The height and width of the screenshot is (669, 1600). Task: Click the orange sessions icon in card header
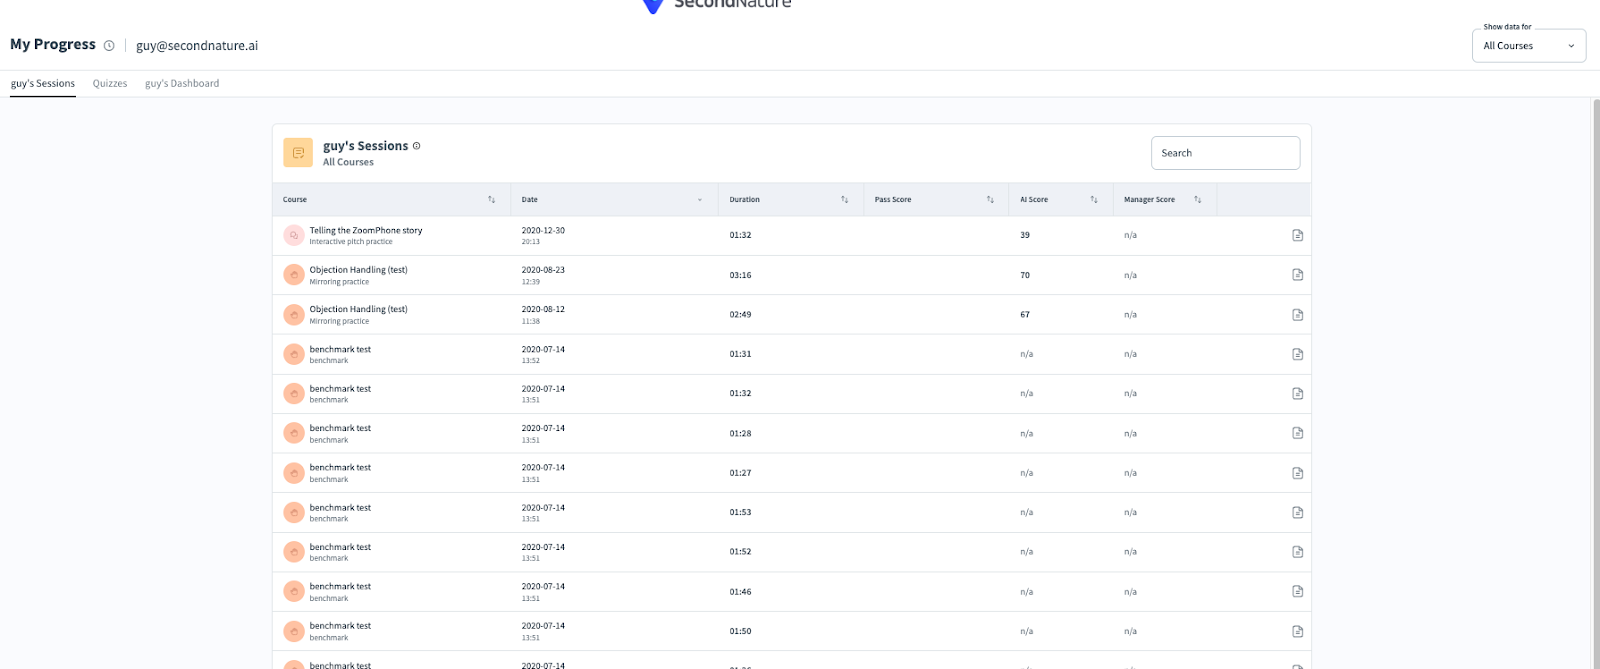click(298, 153)
